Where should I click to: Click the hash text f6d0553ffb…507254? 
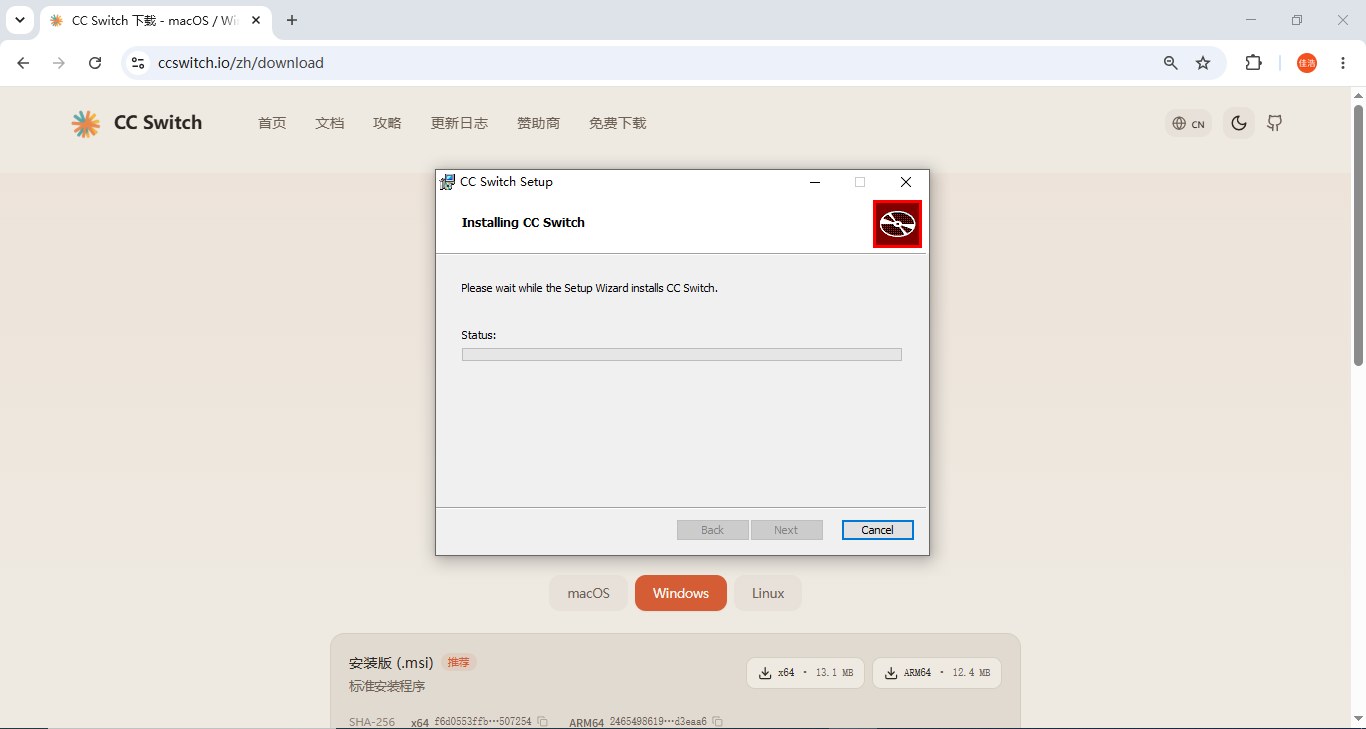[482, 722]
